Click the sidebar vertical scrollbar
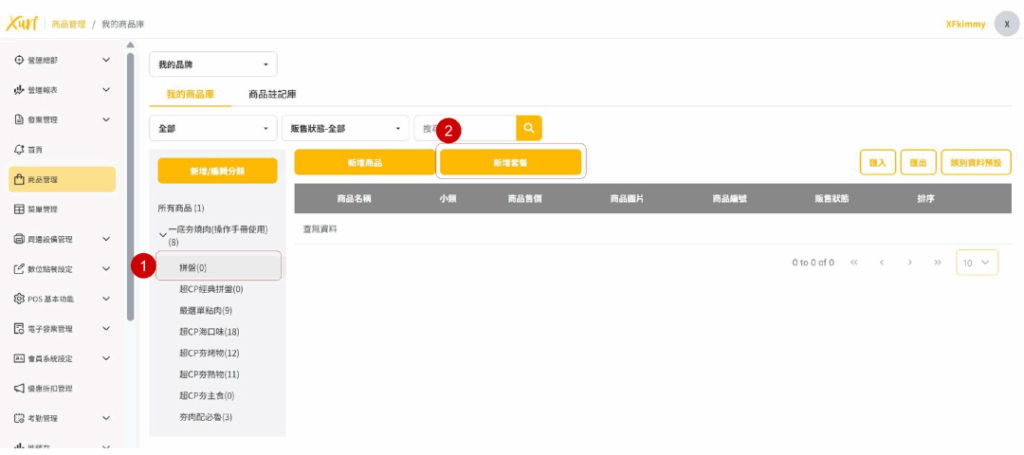The image size is (1024, 455). click(x=130, y=180)
